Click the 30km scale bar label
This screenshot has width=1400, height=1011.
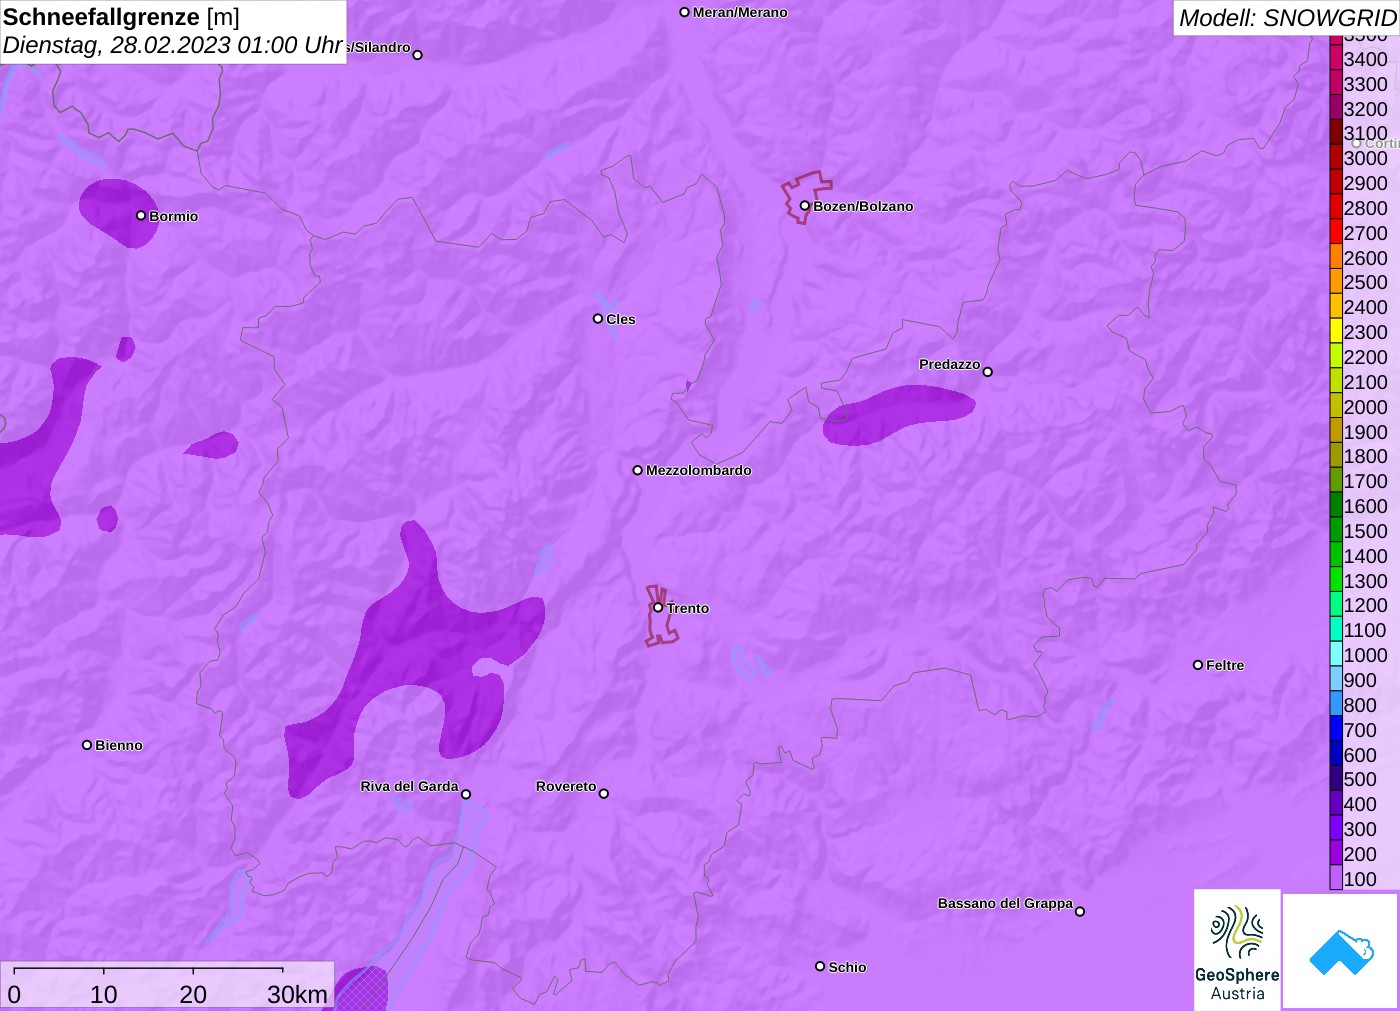(297, 994)
